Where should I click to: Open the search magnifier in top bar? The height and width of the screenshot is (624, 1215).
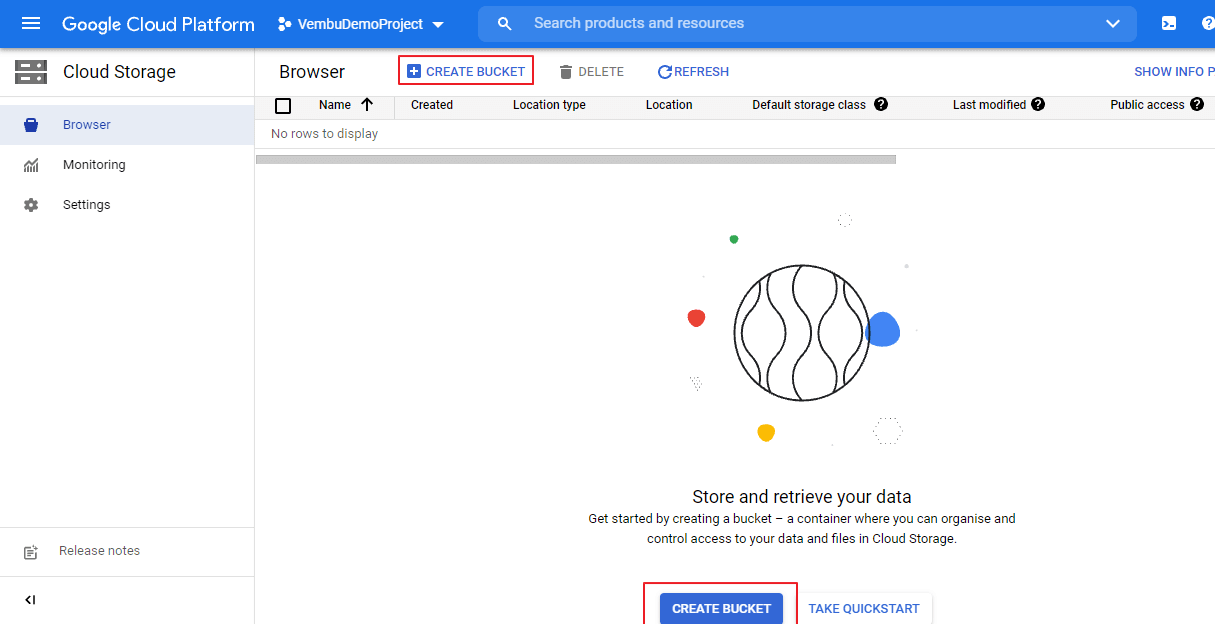coord(504,23)
